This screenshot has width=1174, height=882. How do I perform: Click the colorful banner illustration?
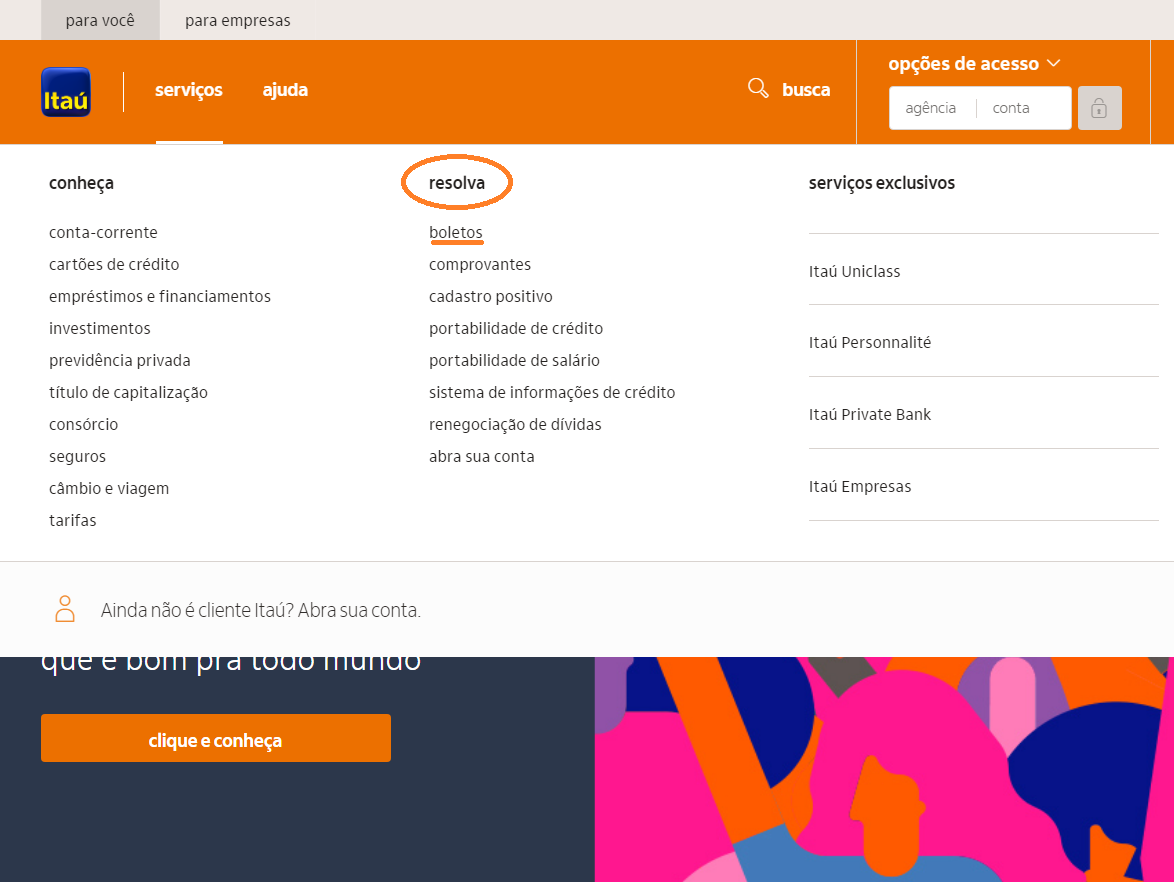point(884,769)
